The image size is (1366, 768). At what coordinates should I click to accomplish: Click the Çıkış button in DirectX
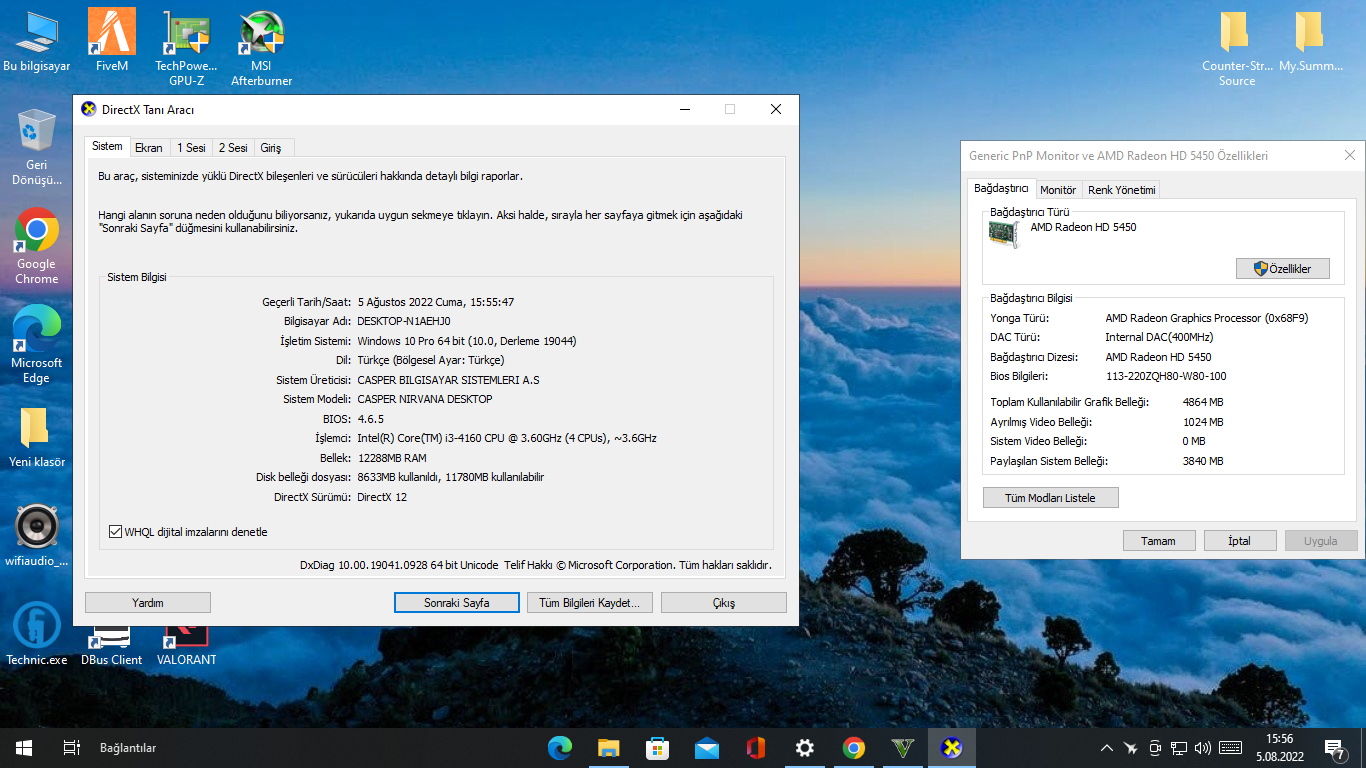724,603
